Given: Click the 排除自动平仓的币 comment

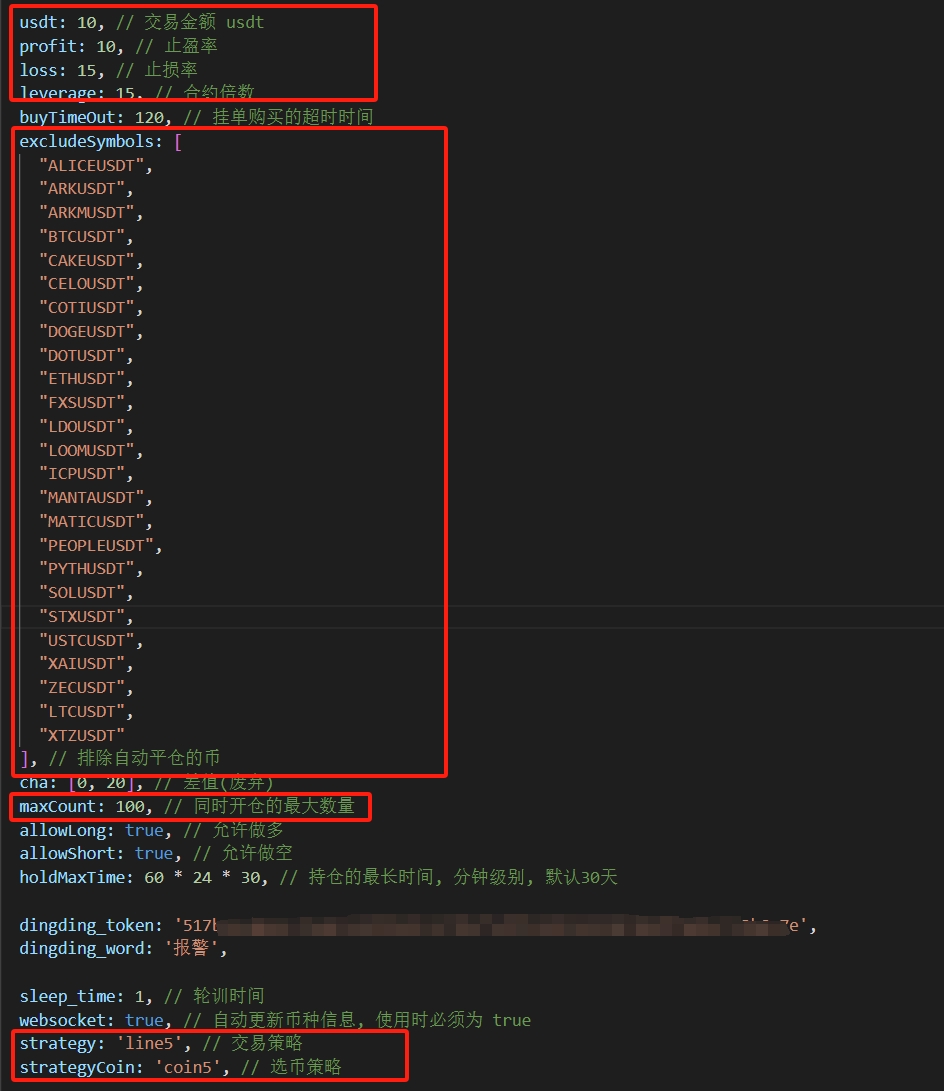Looking at the screenshot, I should tap(134, 758).
